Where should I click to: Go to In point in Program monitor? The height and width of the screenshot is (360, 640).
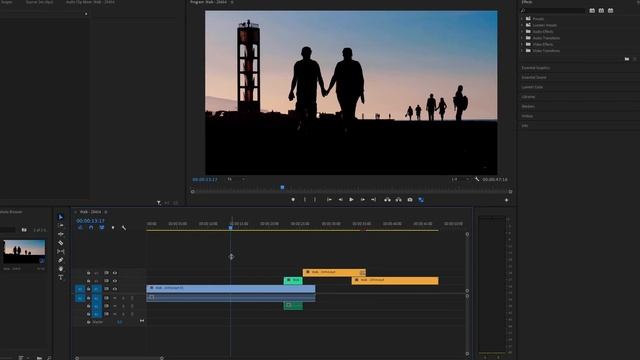pyautogui.click(x=329, y=200)
